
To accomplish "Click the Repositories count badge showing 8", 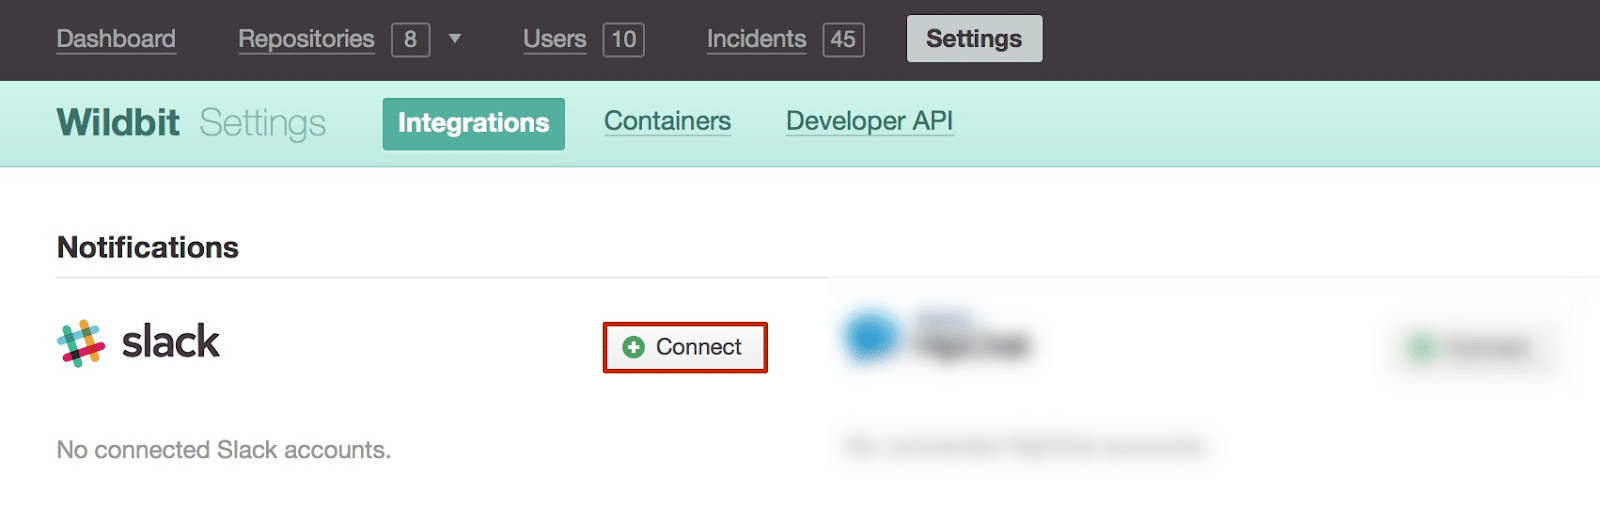I will point(410,39).
